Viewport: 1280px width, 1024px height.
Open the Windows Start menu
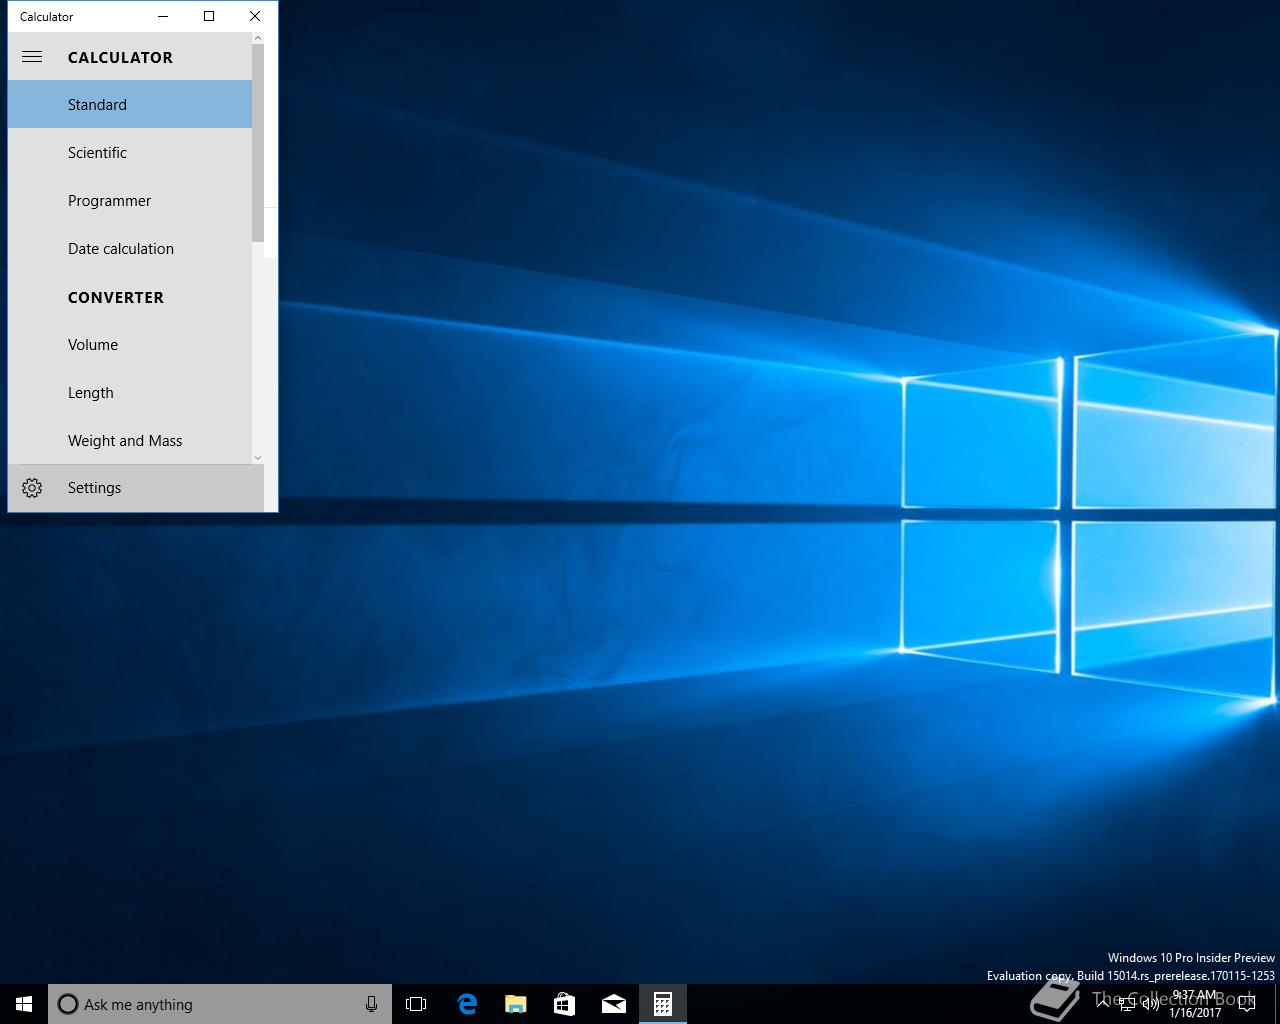click(x=24, y=1004)
